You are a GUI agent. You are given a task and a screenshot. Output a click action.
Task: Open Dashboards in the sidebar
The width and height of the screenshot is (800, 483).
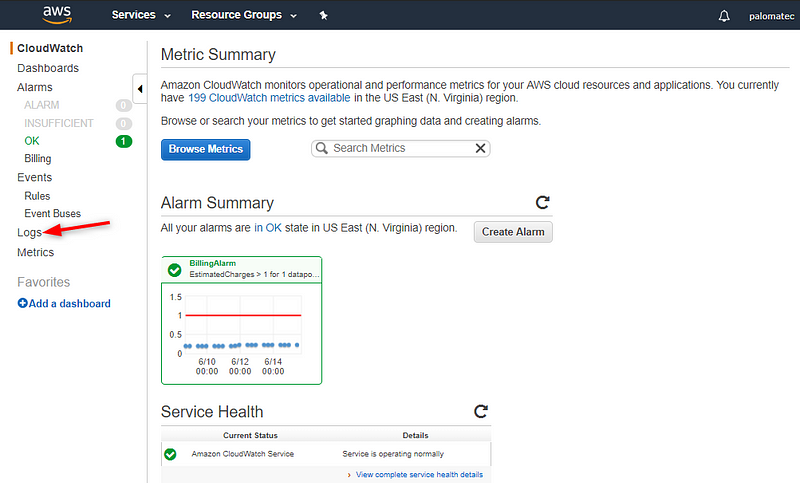(x=48, y=68)
